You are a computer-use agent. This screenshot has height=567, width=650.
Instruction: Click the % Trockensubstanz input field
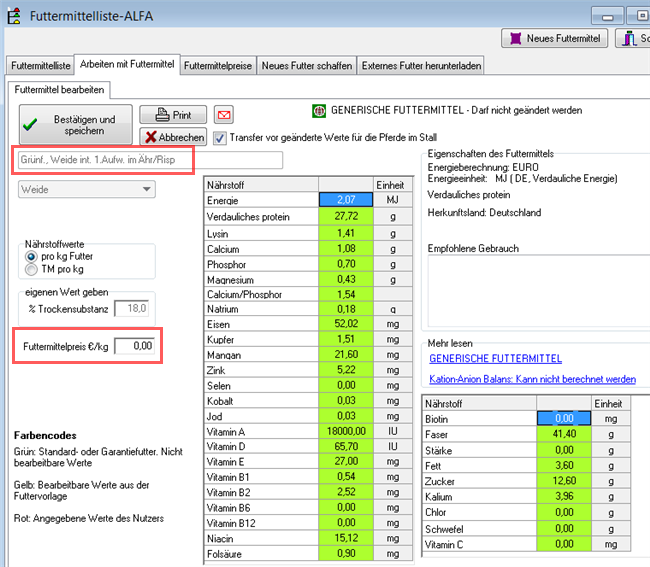(x=131, y=309)
